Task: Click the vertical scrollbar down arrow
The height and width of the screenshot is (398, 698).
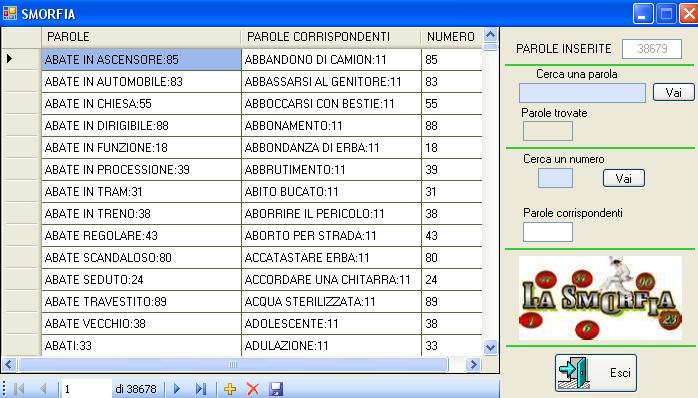Action: tap(490, 347)
